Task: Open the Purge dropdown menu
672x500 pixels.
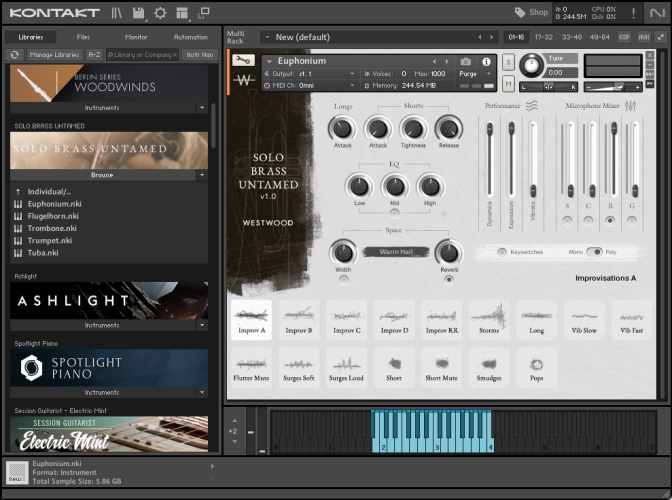Action: point(473,74)
